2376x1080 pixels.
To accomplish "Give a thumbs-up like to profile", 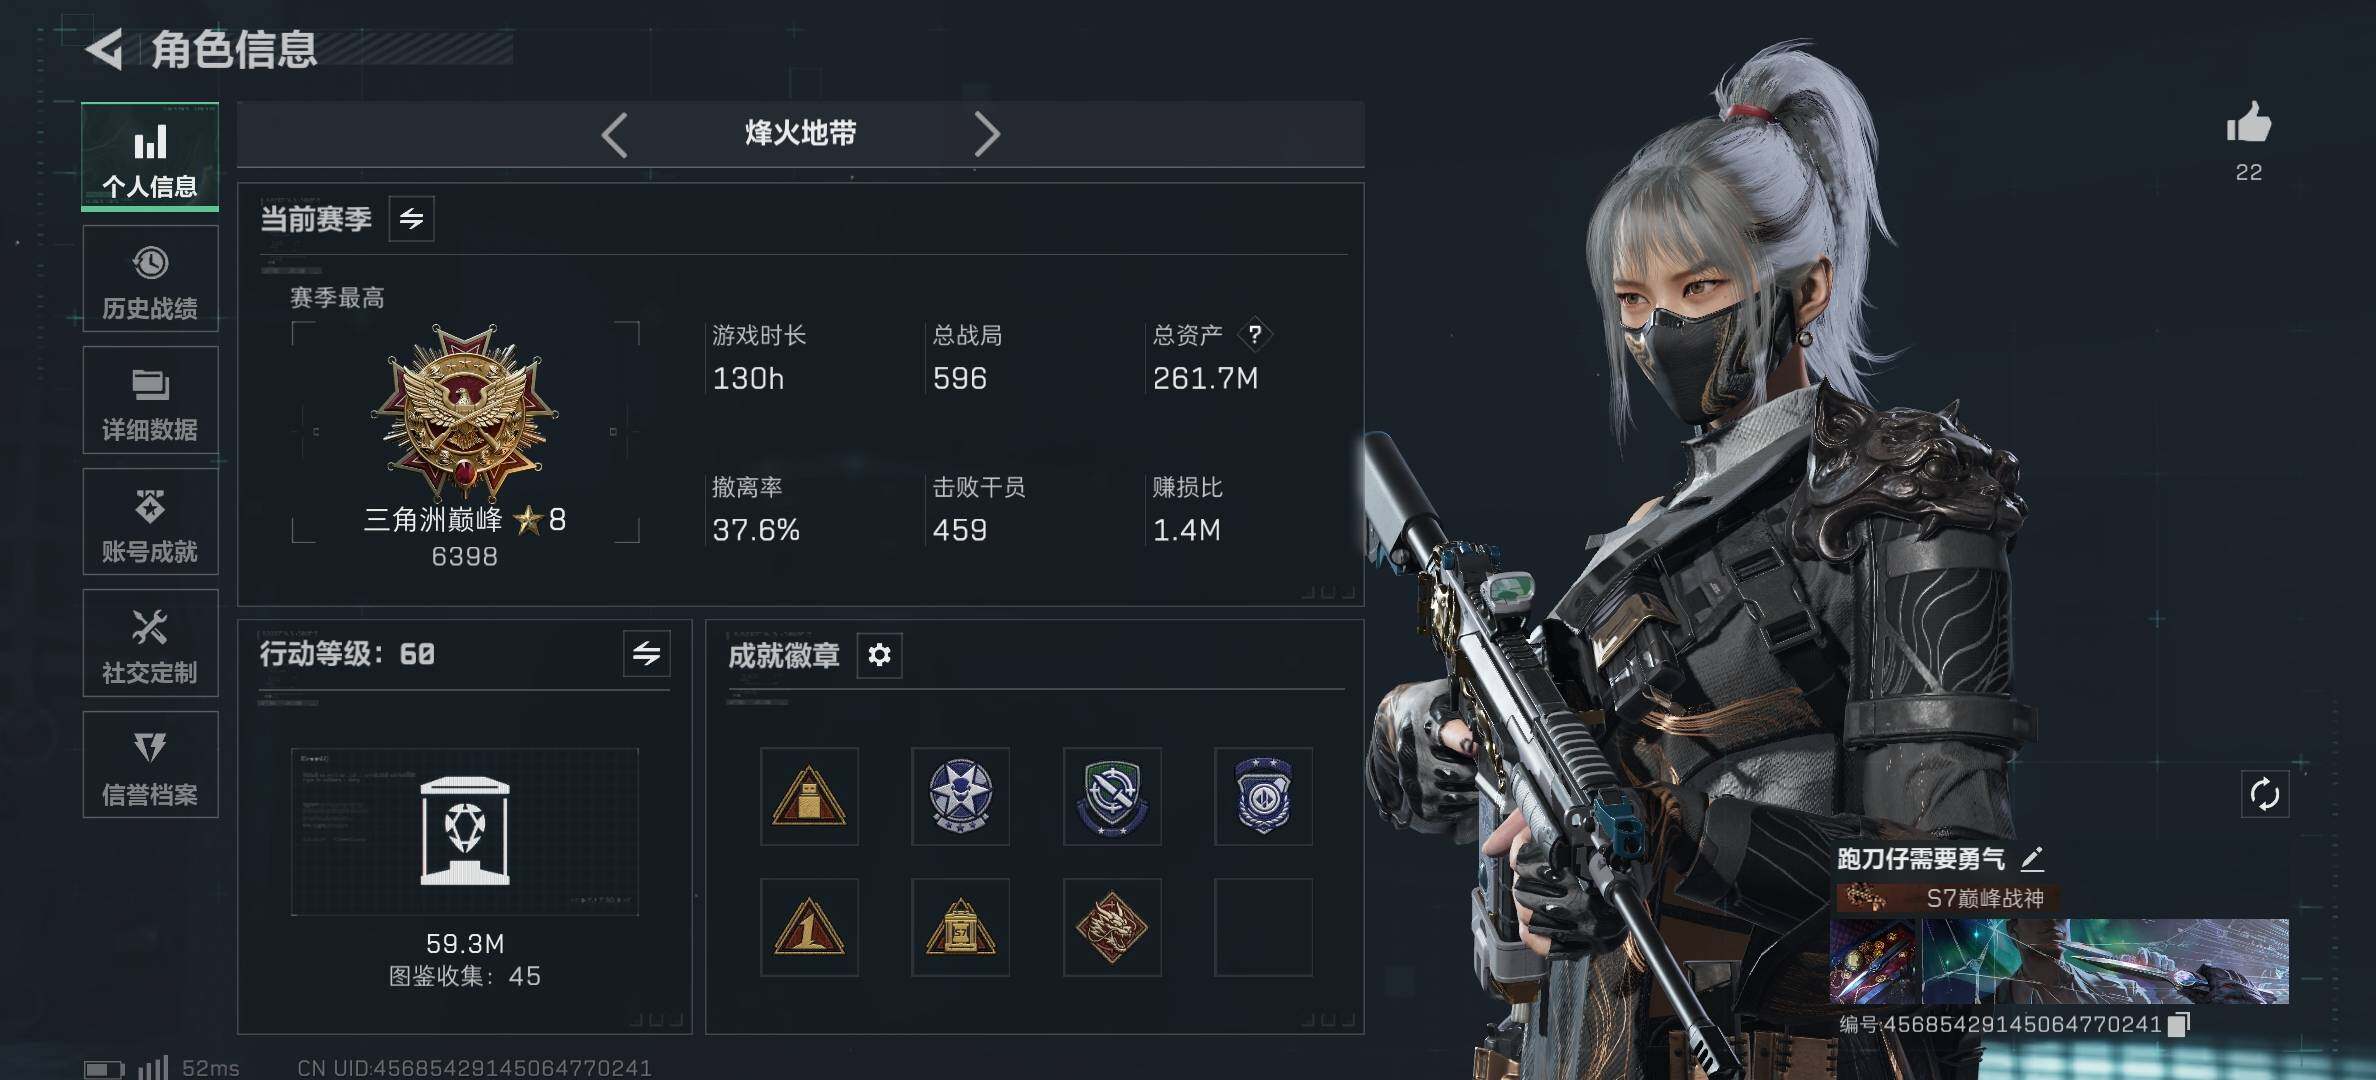I will [2248, 123].
